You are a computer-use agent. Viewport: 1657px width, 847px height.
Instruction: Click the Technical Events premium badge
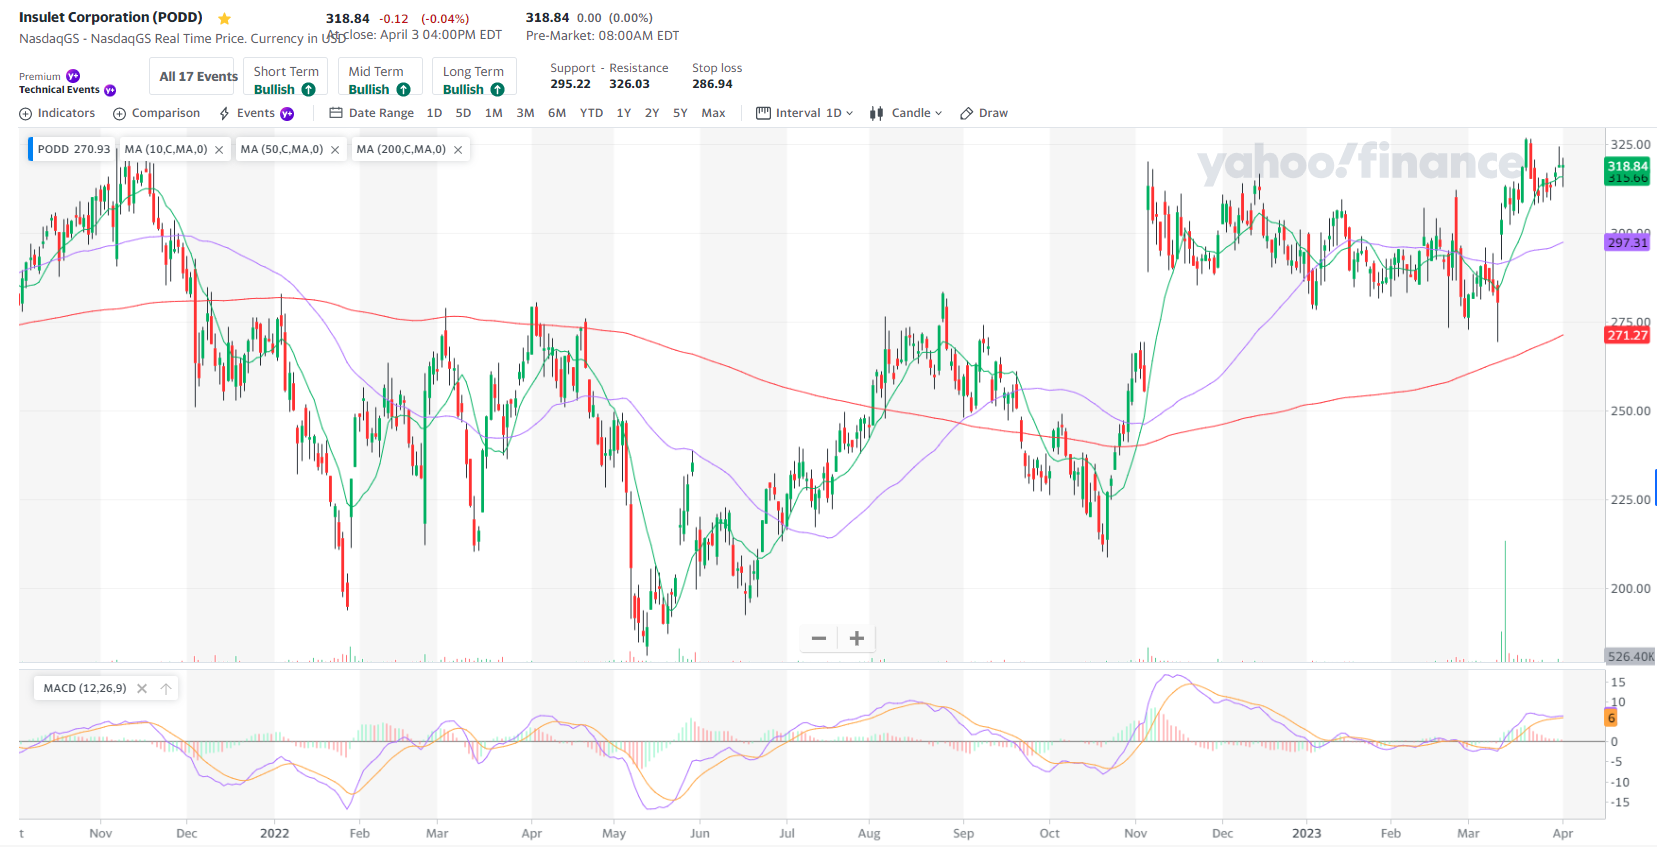click(x=110, y=90)
